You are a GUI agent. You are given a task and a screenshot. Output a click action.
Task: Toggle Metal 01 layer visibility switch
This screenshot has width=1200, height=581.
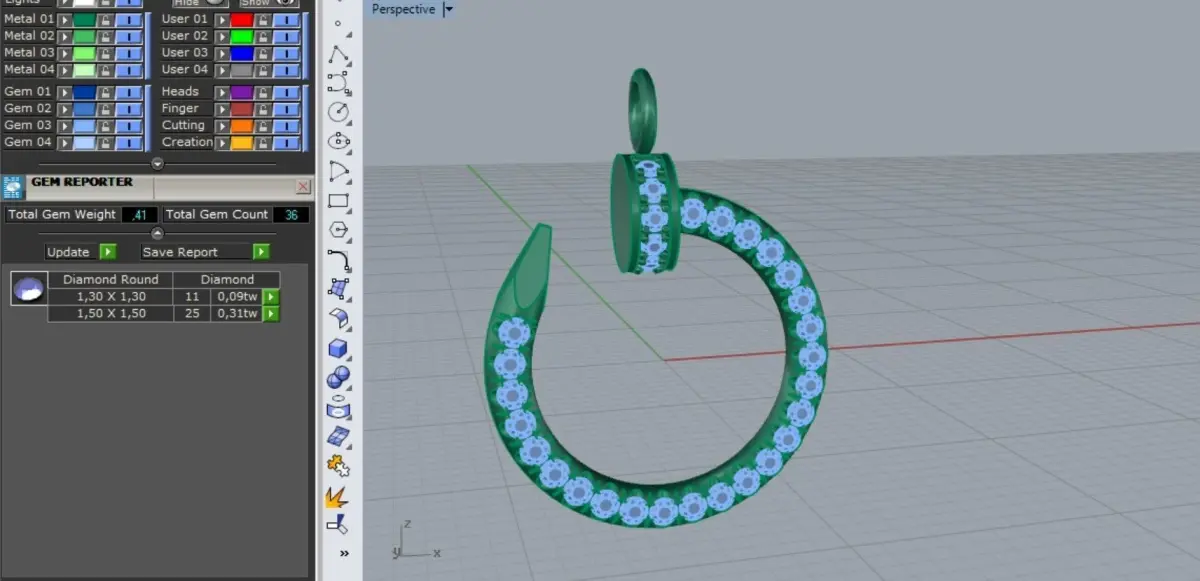pyautogui.click(x=128, y=19)
